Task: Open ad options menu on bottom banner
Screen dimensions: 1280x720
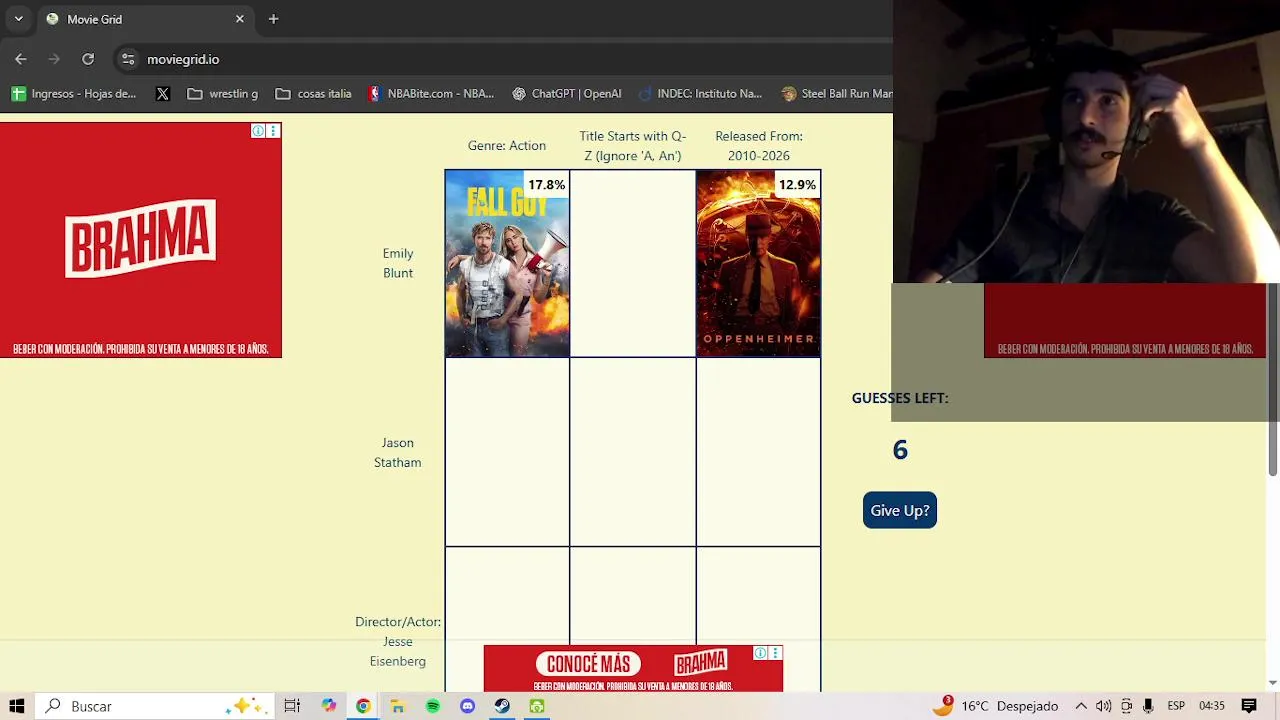Action: pos(775,653)
